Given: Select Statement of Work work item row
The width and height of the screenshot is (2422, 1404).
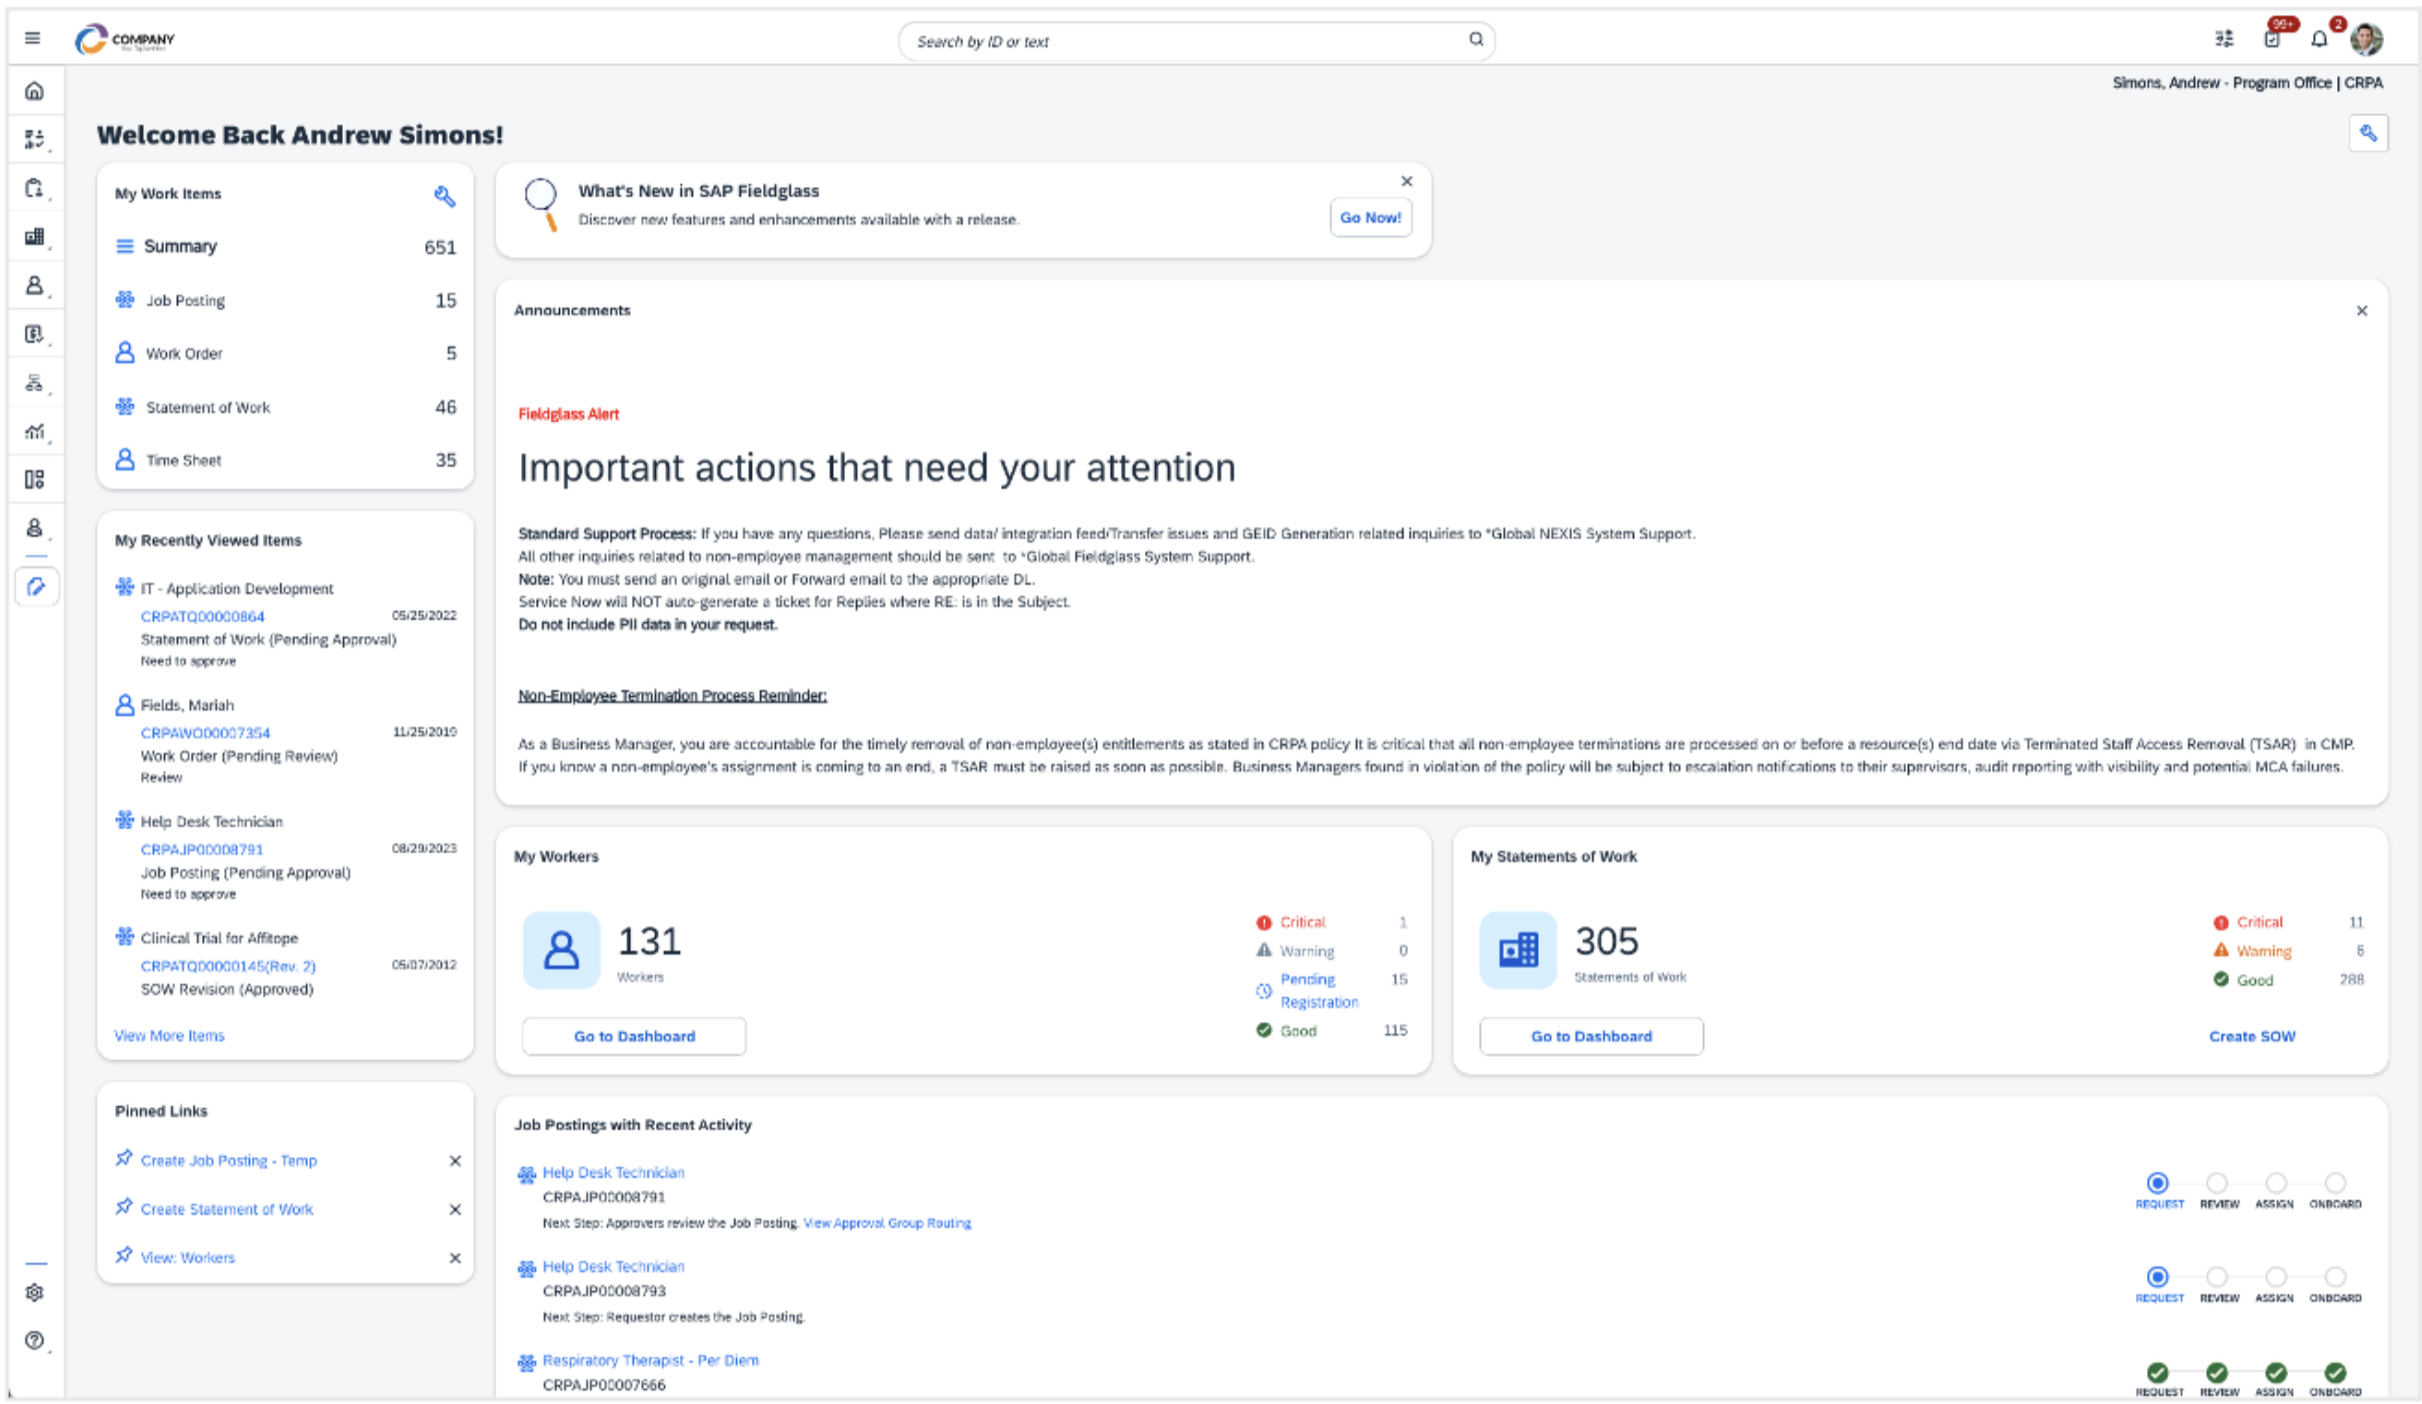Looking at the screenshot, I should coord(208,407).
